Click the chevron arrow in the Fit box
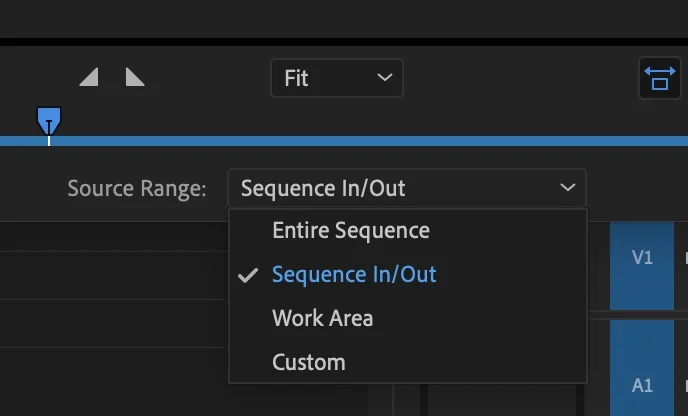The image size is (688, 416). [384, 78]
